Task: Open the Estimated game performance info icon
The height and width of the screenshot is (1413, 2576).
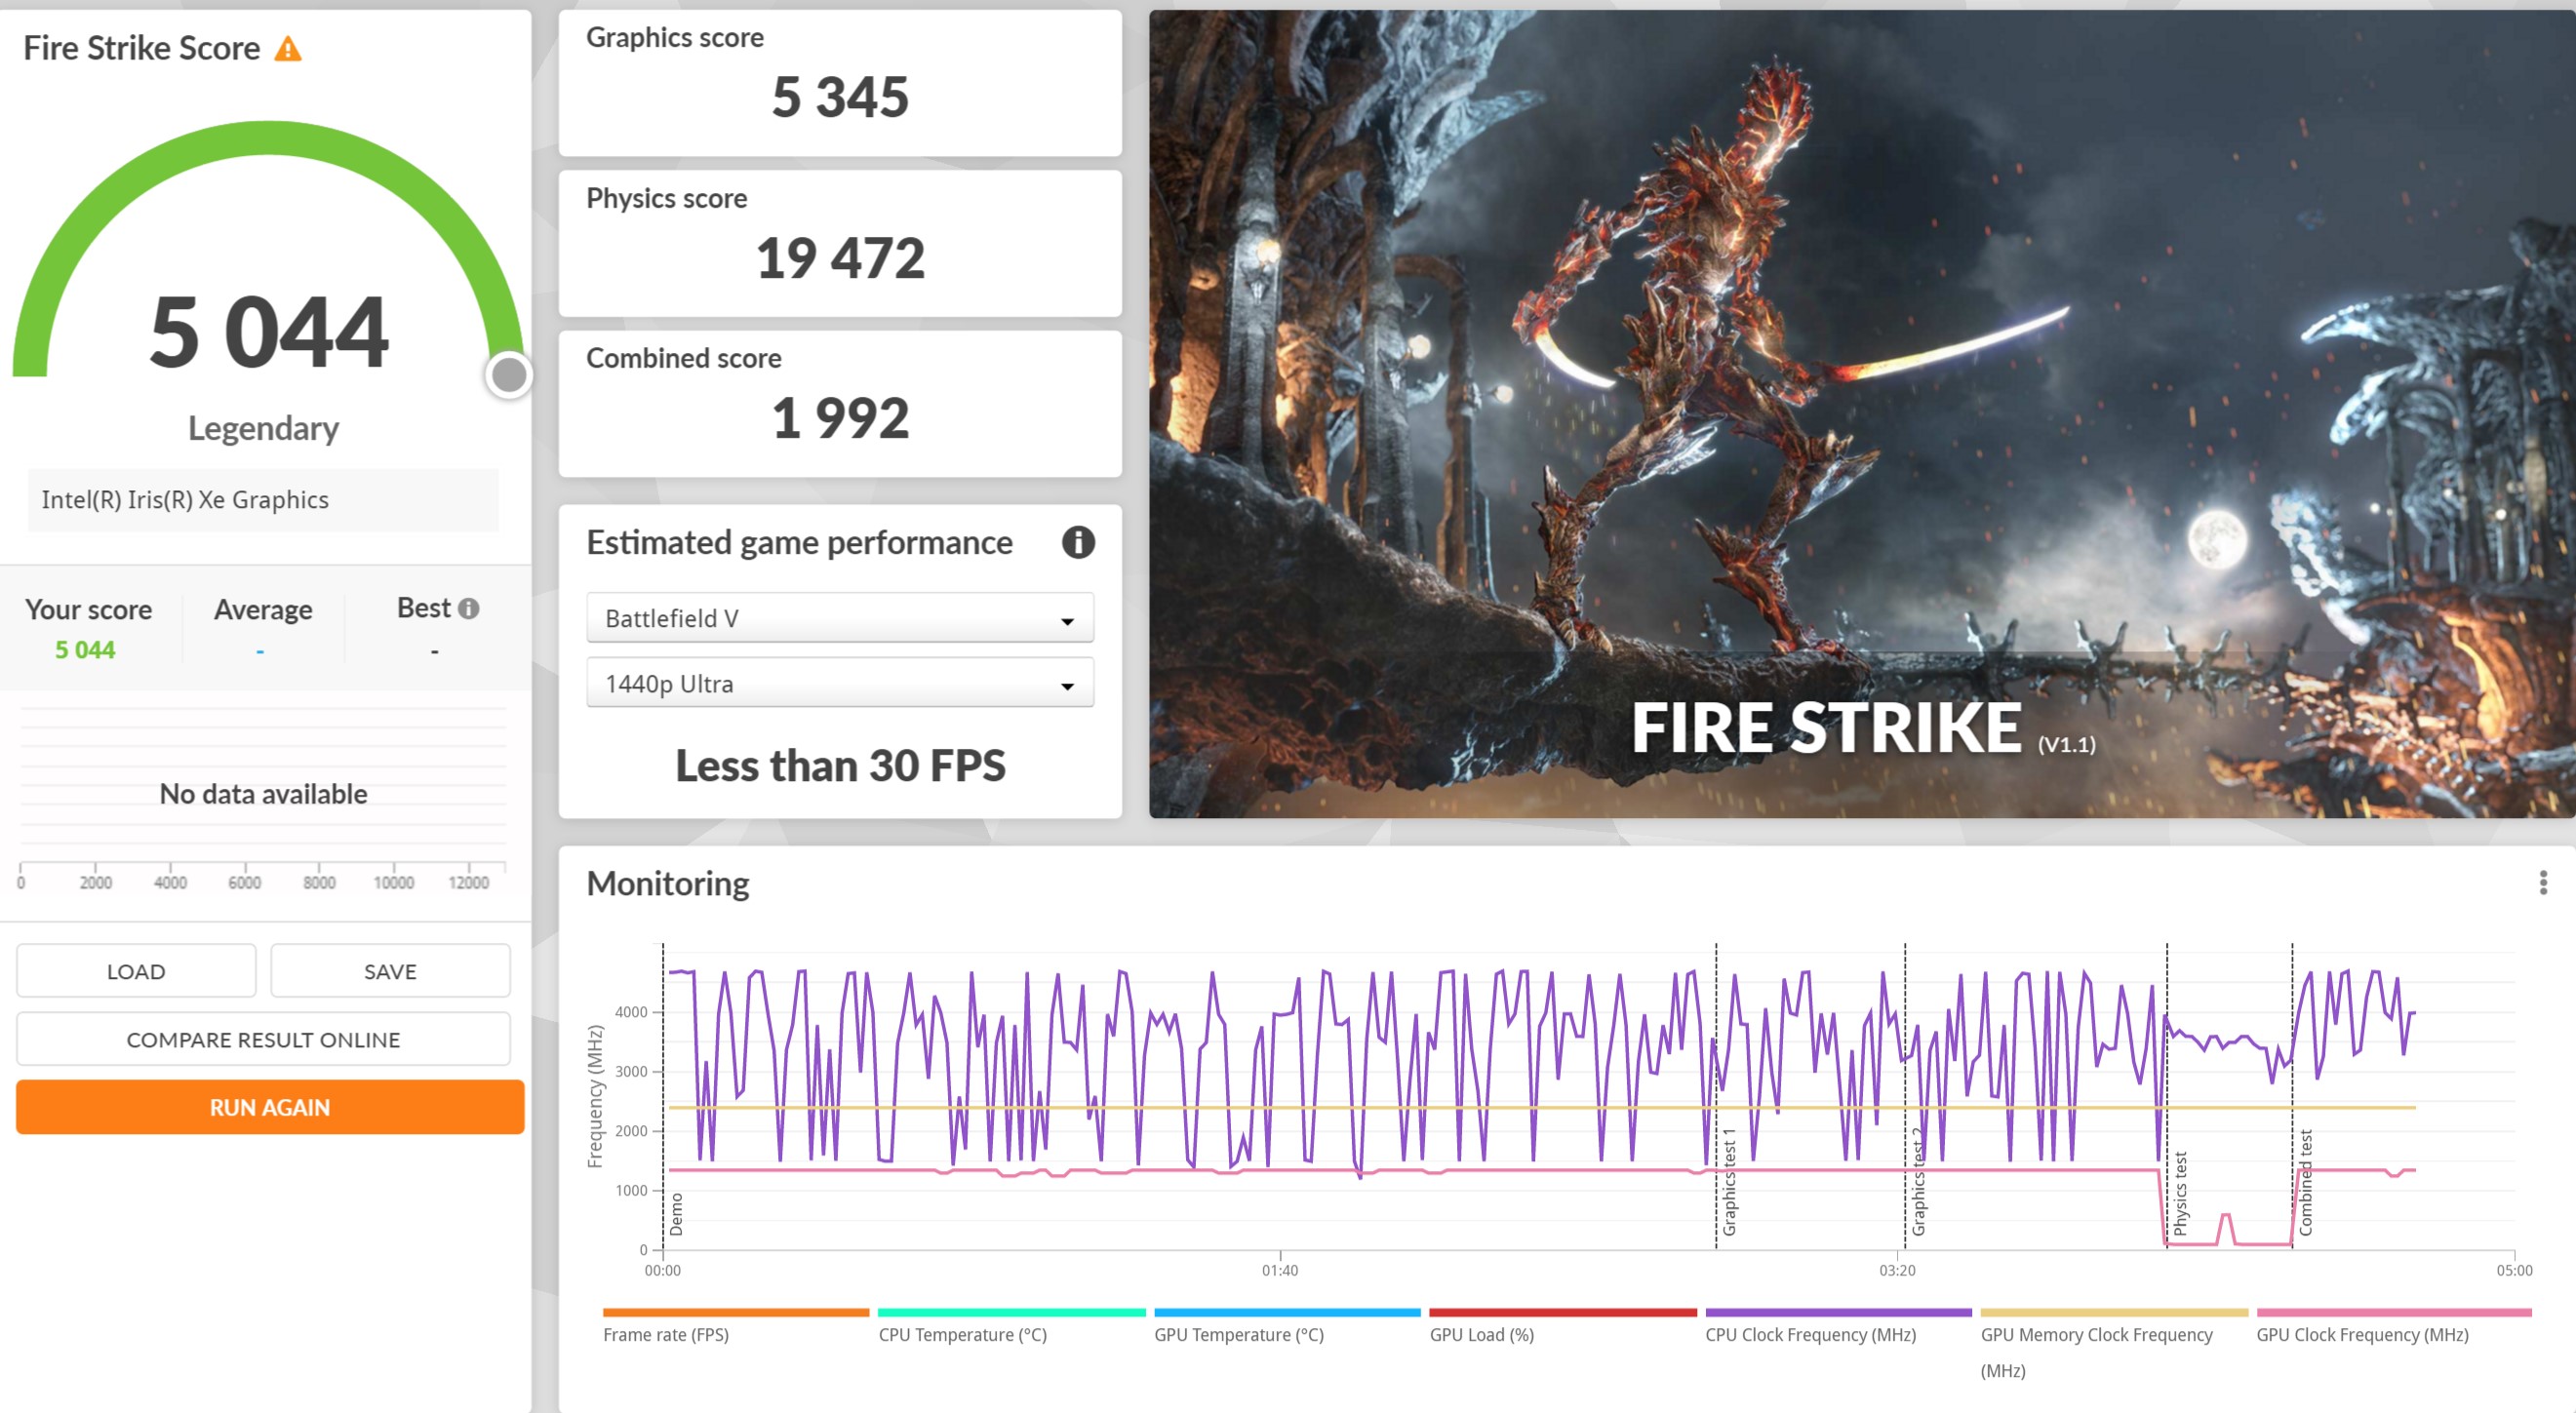Action: tap(1077, 542)
